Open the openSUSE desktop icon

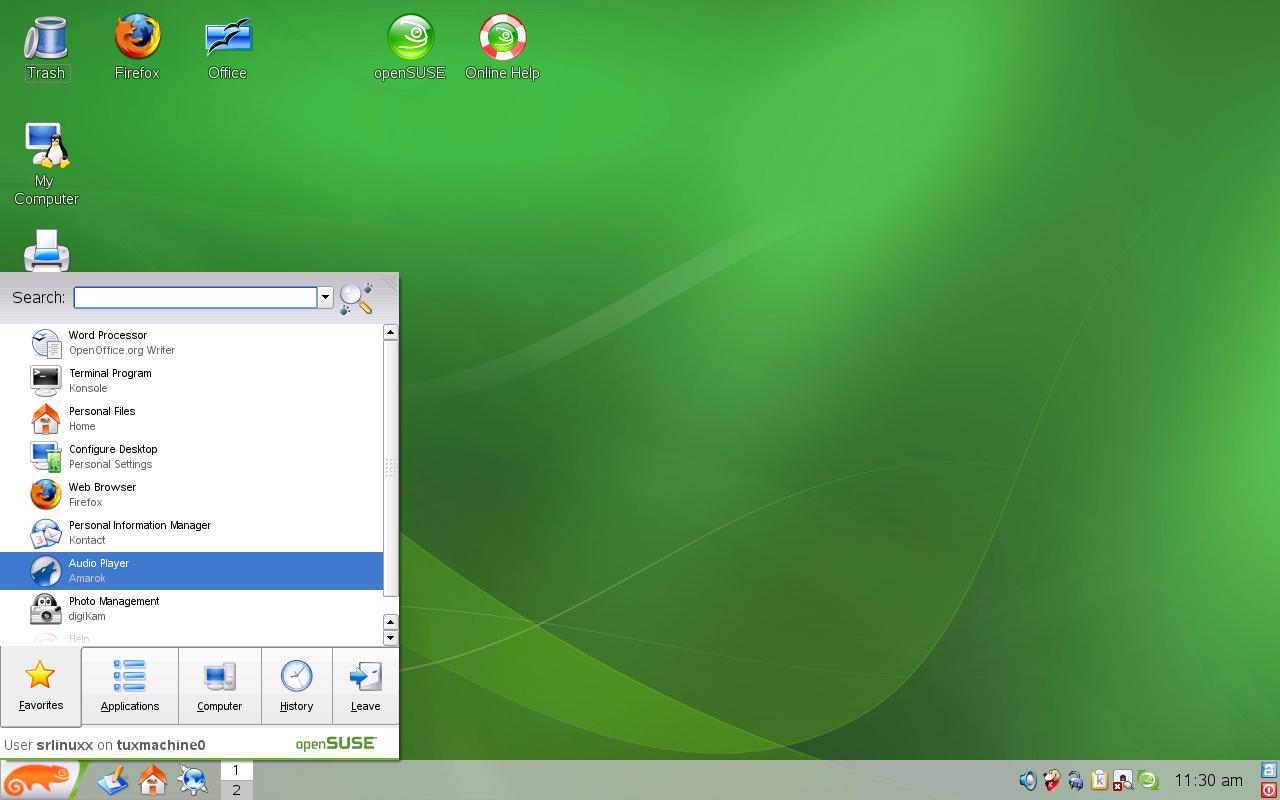tap(410, 47)
